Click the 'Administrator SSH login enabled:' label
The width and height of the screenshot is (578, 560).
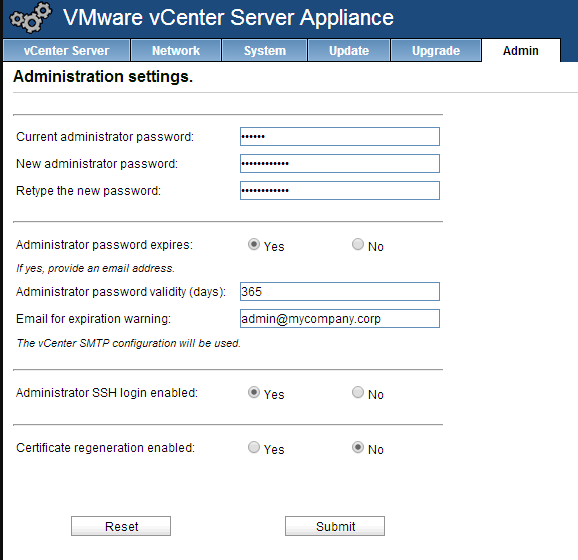tap(107, 393)
